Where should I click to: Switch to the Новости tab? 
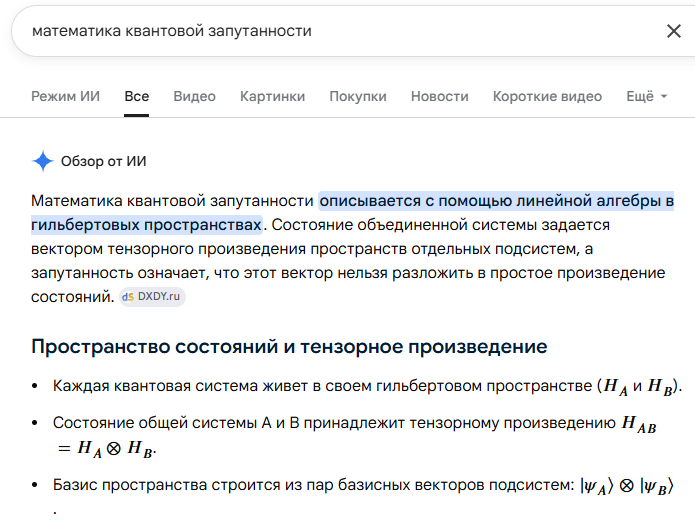pyautogui.click(x=440, y=96)
